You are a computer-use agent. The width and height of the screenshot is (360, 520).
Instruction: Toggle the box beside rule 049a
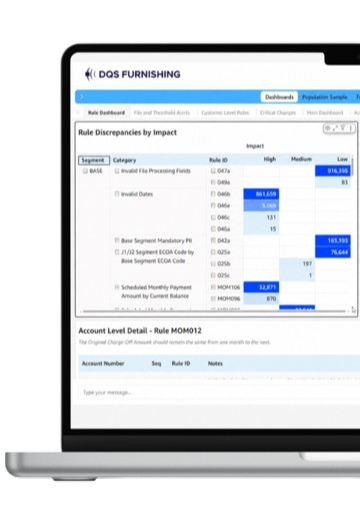coord(213,182)
